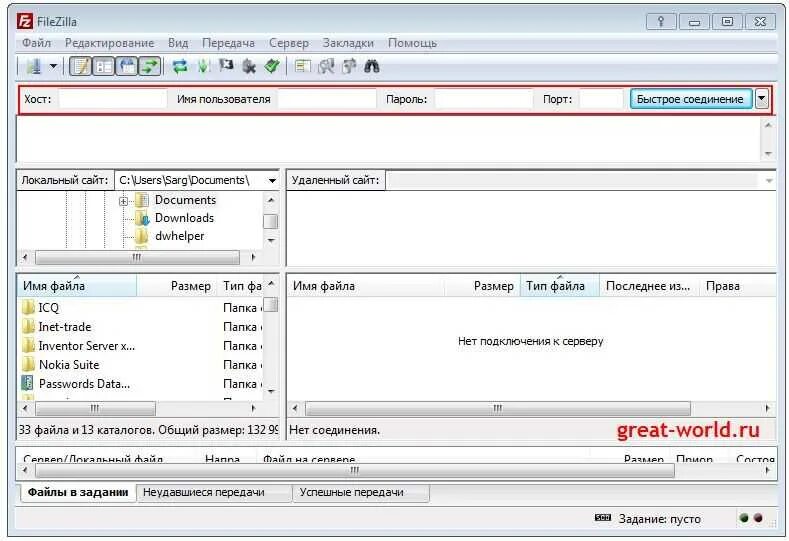Sort remote list by Последнее из... column

[649, 286]
